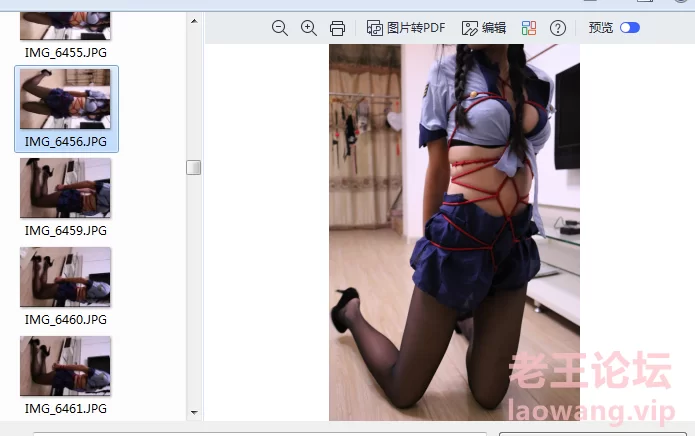Select the IMG_6455.JPG file name

(x=66, y=53)
